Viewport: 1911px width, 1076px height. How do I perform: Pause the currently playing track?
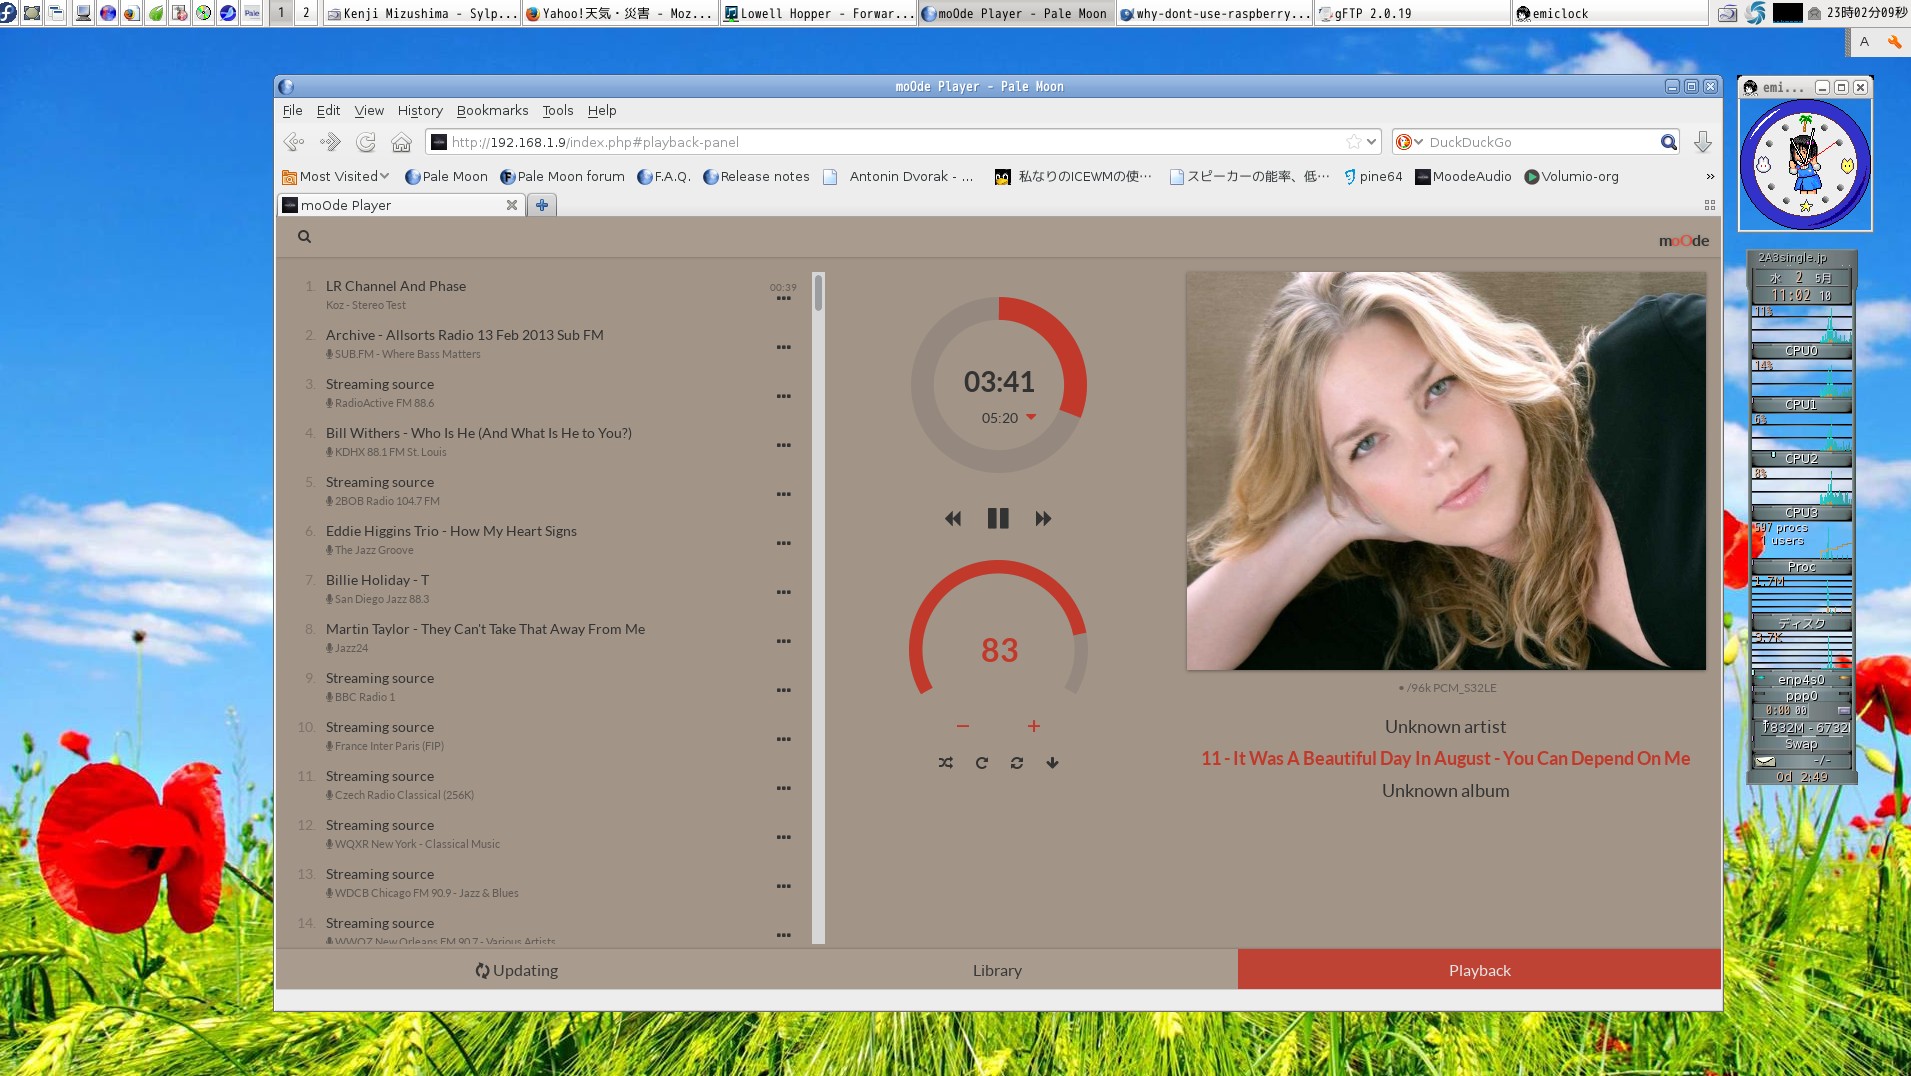click(x=997, y=518)
